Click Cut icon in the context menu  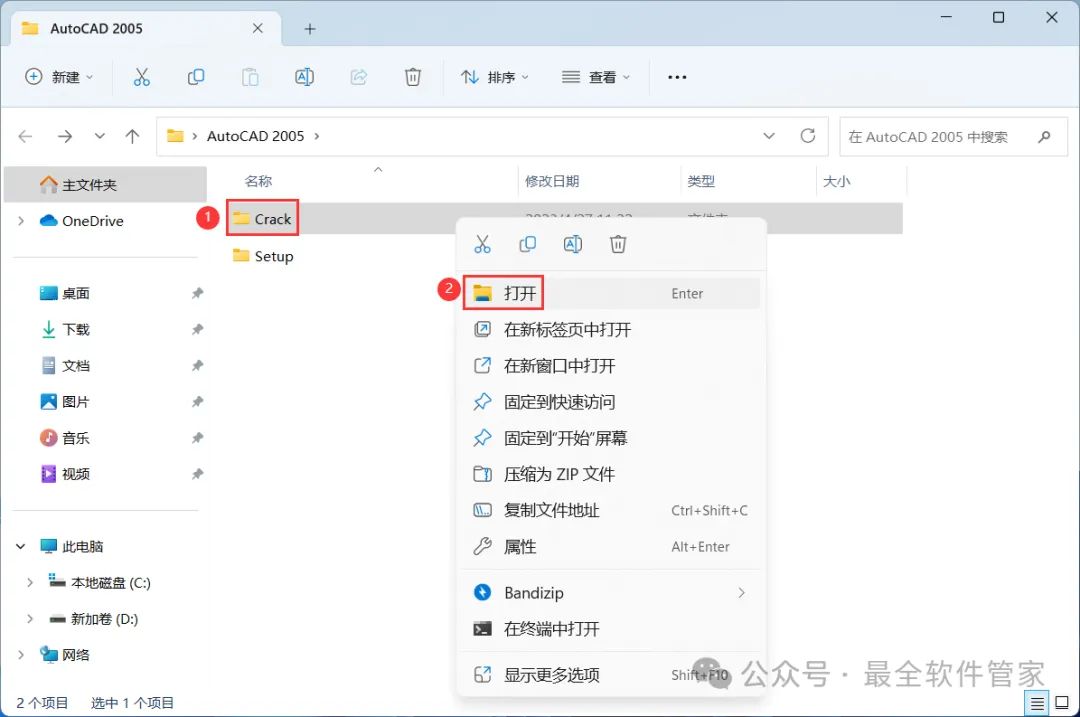tap(482, 245)
